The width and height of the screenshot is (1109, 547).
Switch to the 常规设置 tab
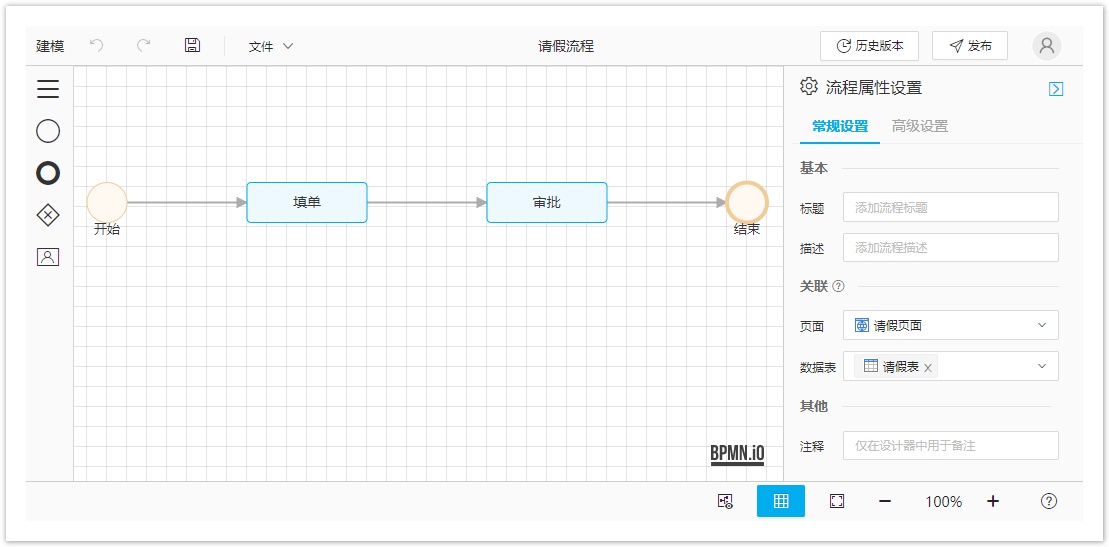click(x=840, y=127)
